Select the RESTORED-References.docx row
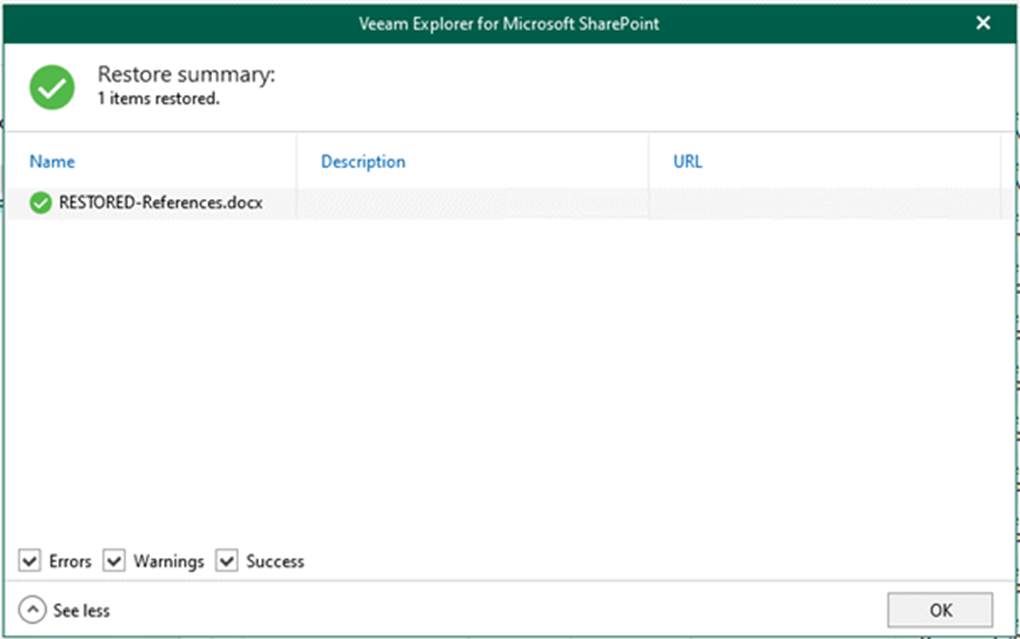This screenshot has width=1020, height=639. (509, 203)
